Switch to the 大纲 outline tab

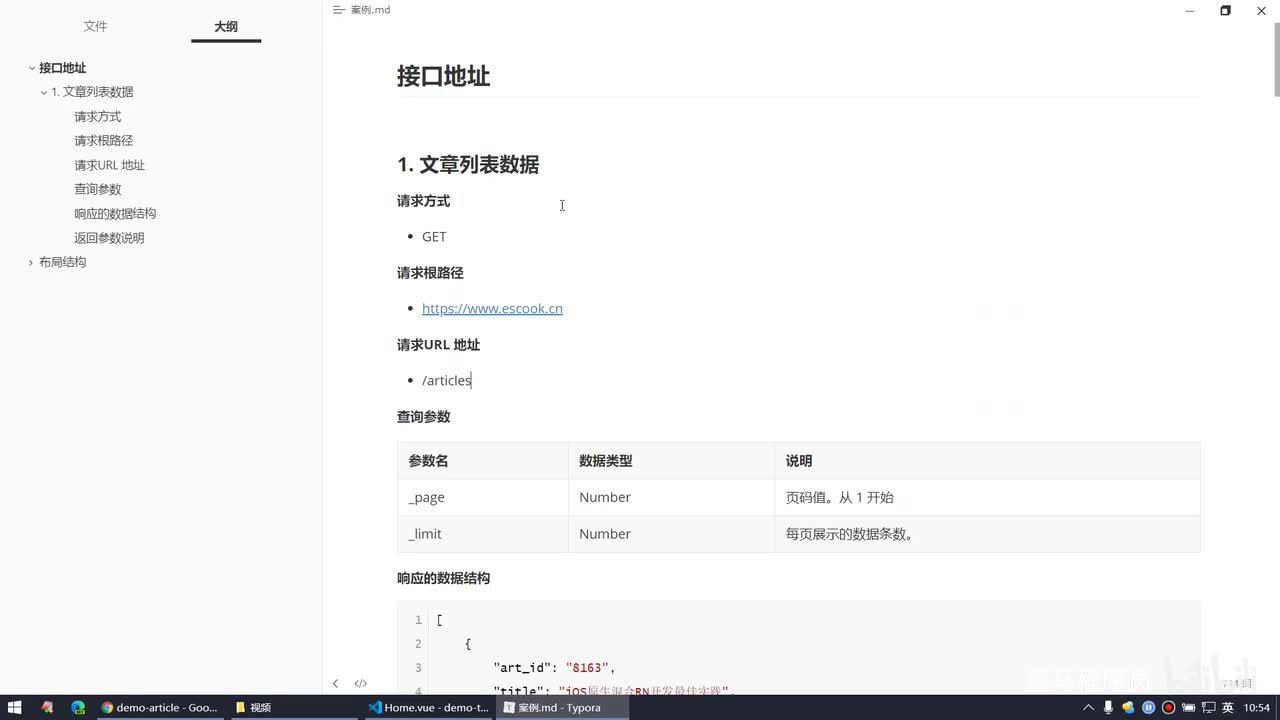tap(226, 26)
